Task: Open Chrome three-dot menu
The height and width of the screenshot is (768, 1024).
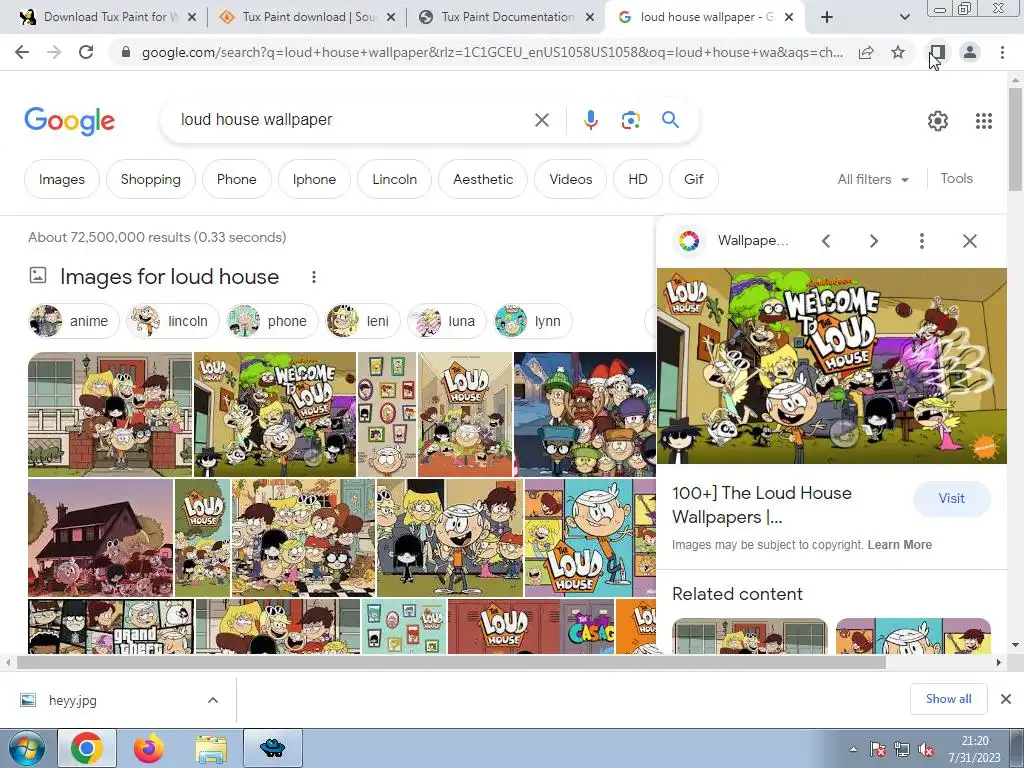Action: click(x=1002, y=52)
